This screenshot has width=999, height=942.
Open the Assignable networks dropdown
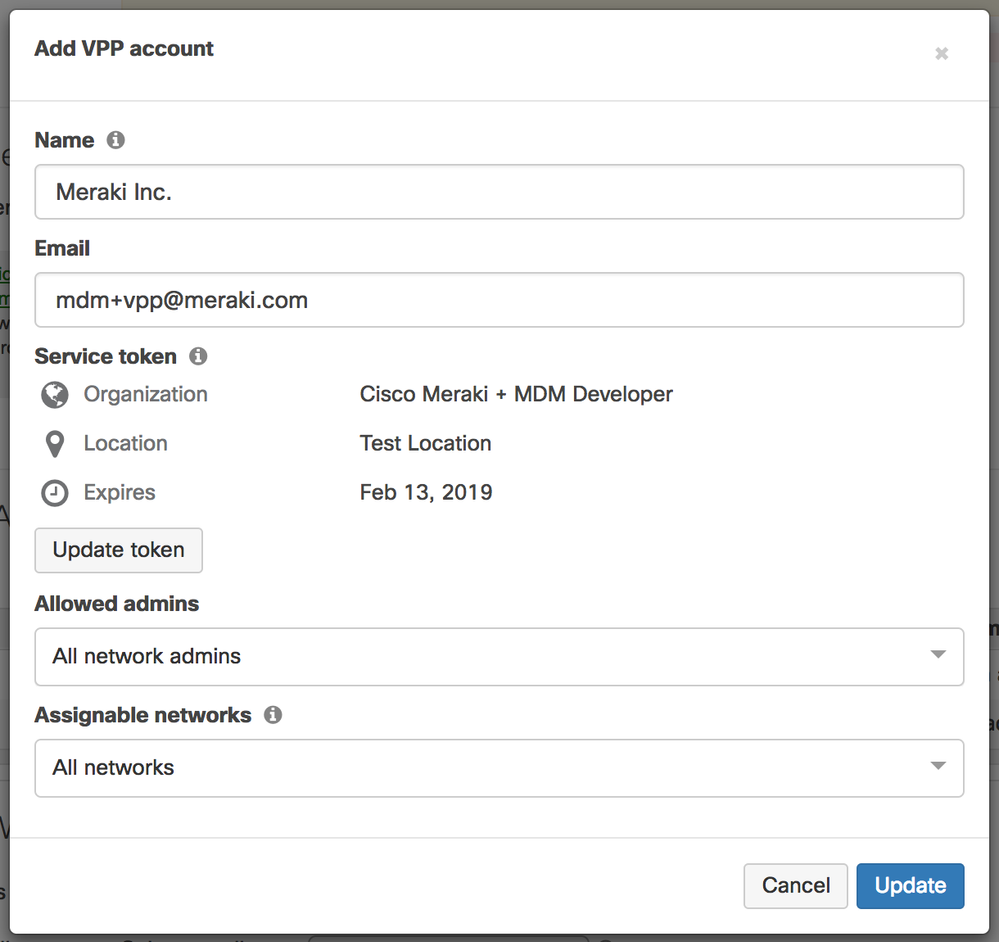tap(499, 768)
